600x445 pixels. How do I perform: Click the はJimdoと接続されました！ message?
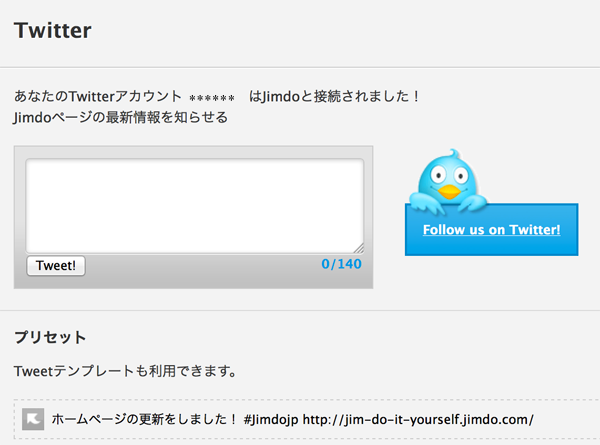335,96
